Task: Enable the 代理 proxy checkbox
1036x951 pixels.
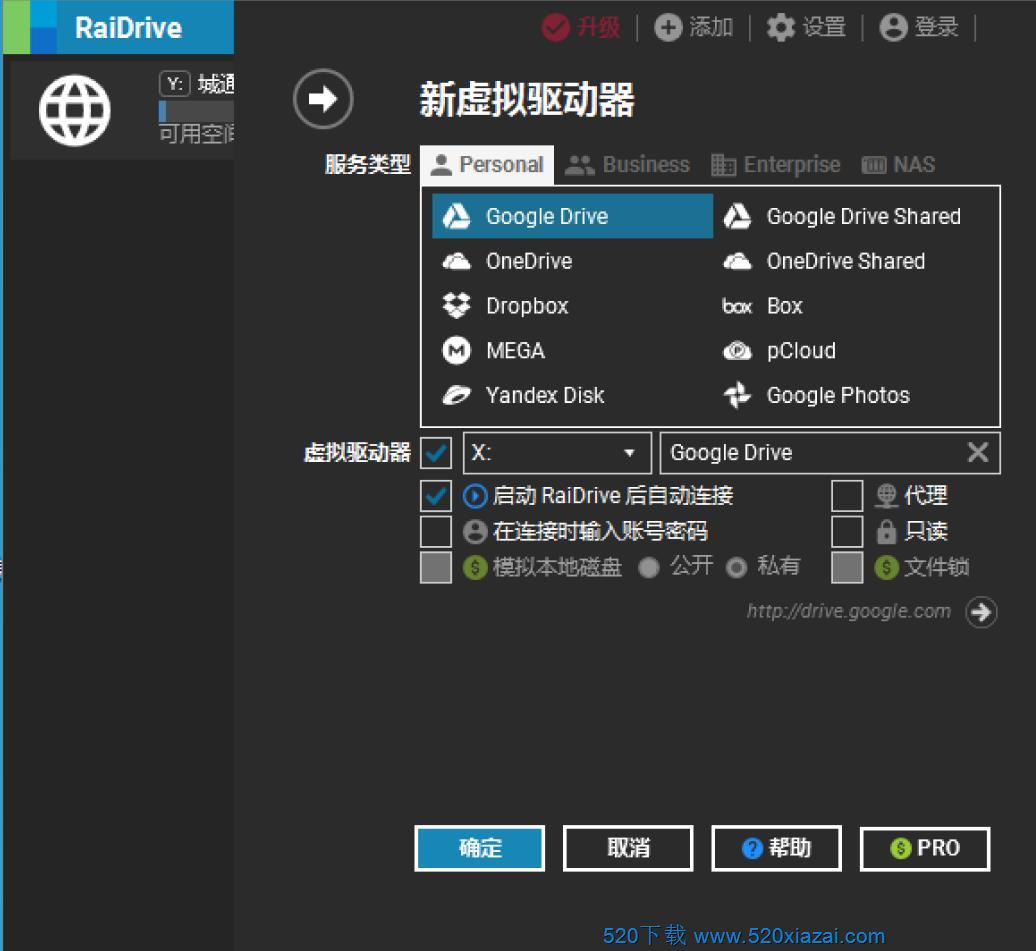Action: click(847, 496)
